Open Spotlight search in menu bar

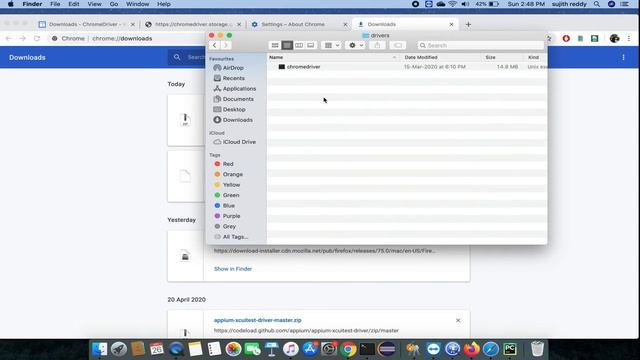click(x=597, y=4)
